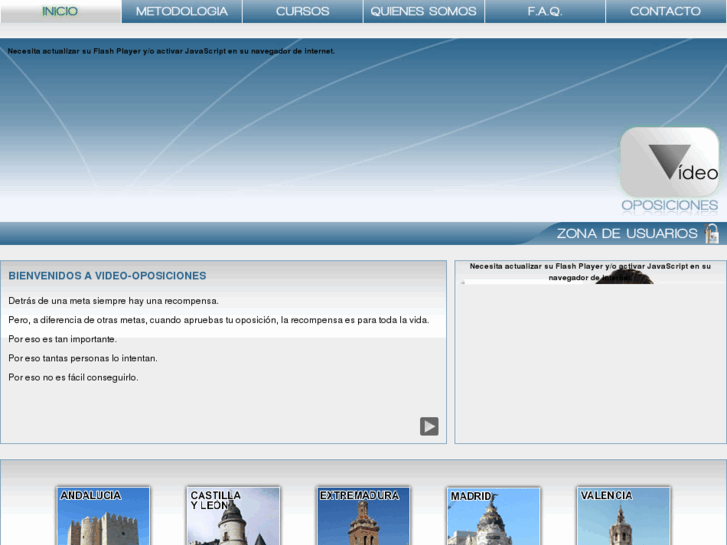The image size is (727, 545).
Task: Select the CURSOS menu item
Action: pyautogui.click(x=303, y=11)
